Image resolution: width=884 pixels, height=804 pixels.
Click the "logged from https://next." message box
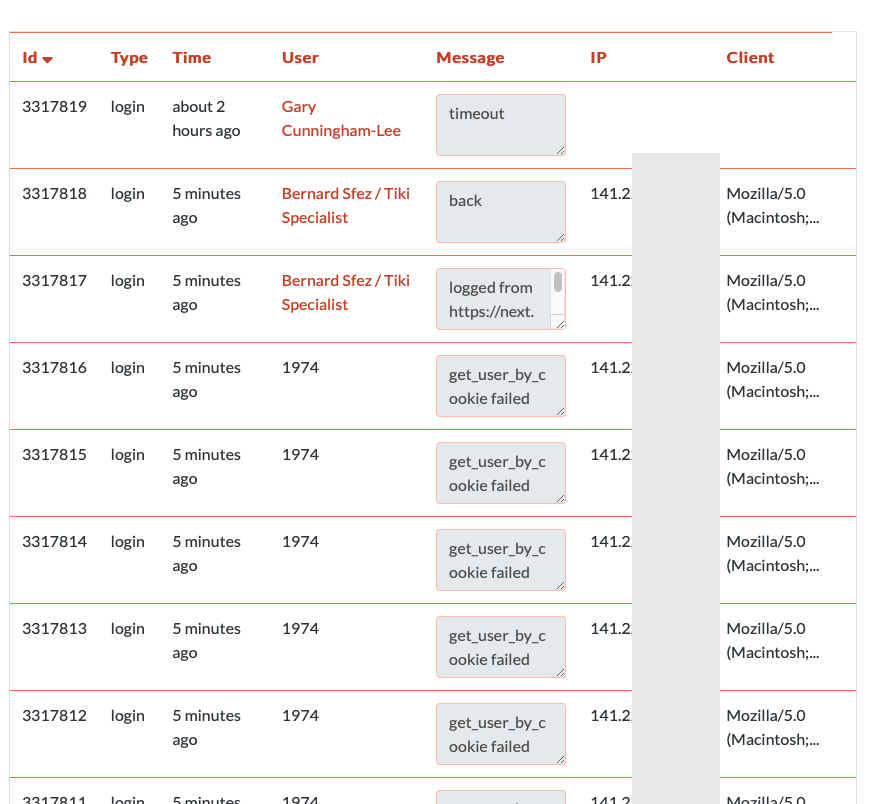tap(494, 299)
